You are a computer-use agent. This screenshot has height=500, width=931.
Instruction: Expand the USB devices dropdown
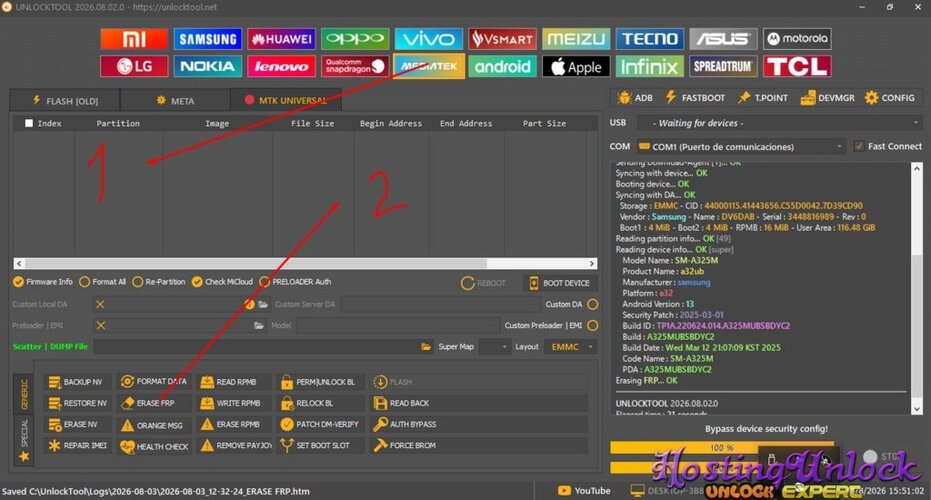tap(780, 123)
